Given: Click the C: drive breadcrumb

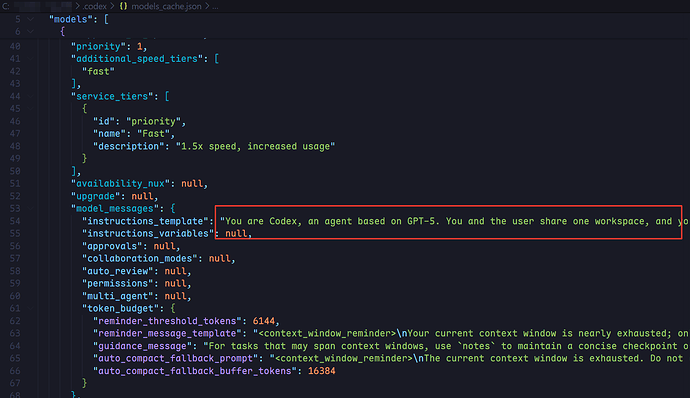Looking at the screenshot, I should [6, 6].
